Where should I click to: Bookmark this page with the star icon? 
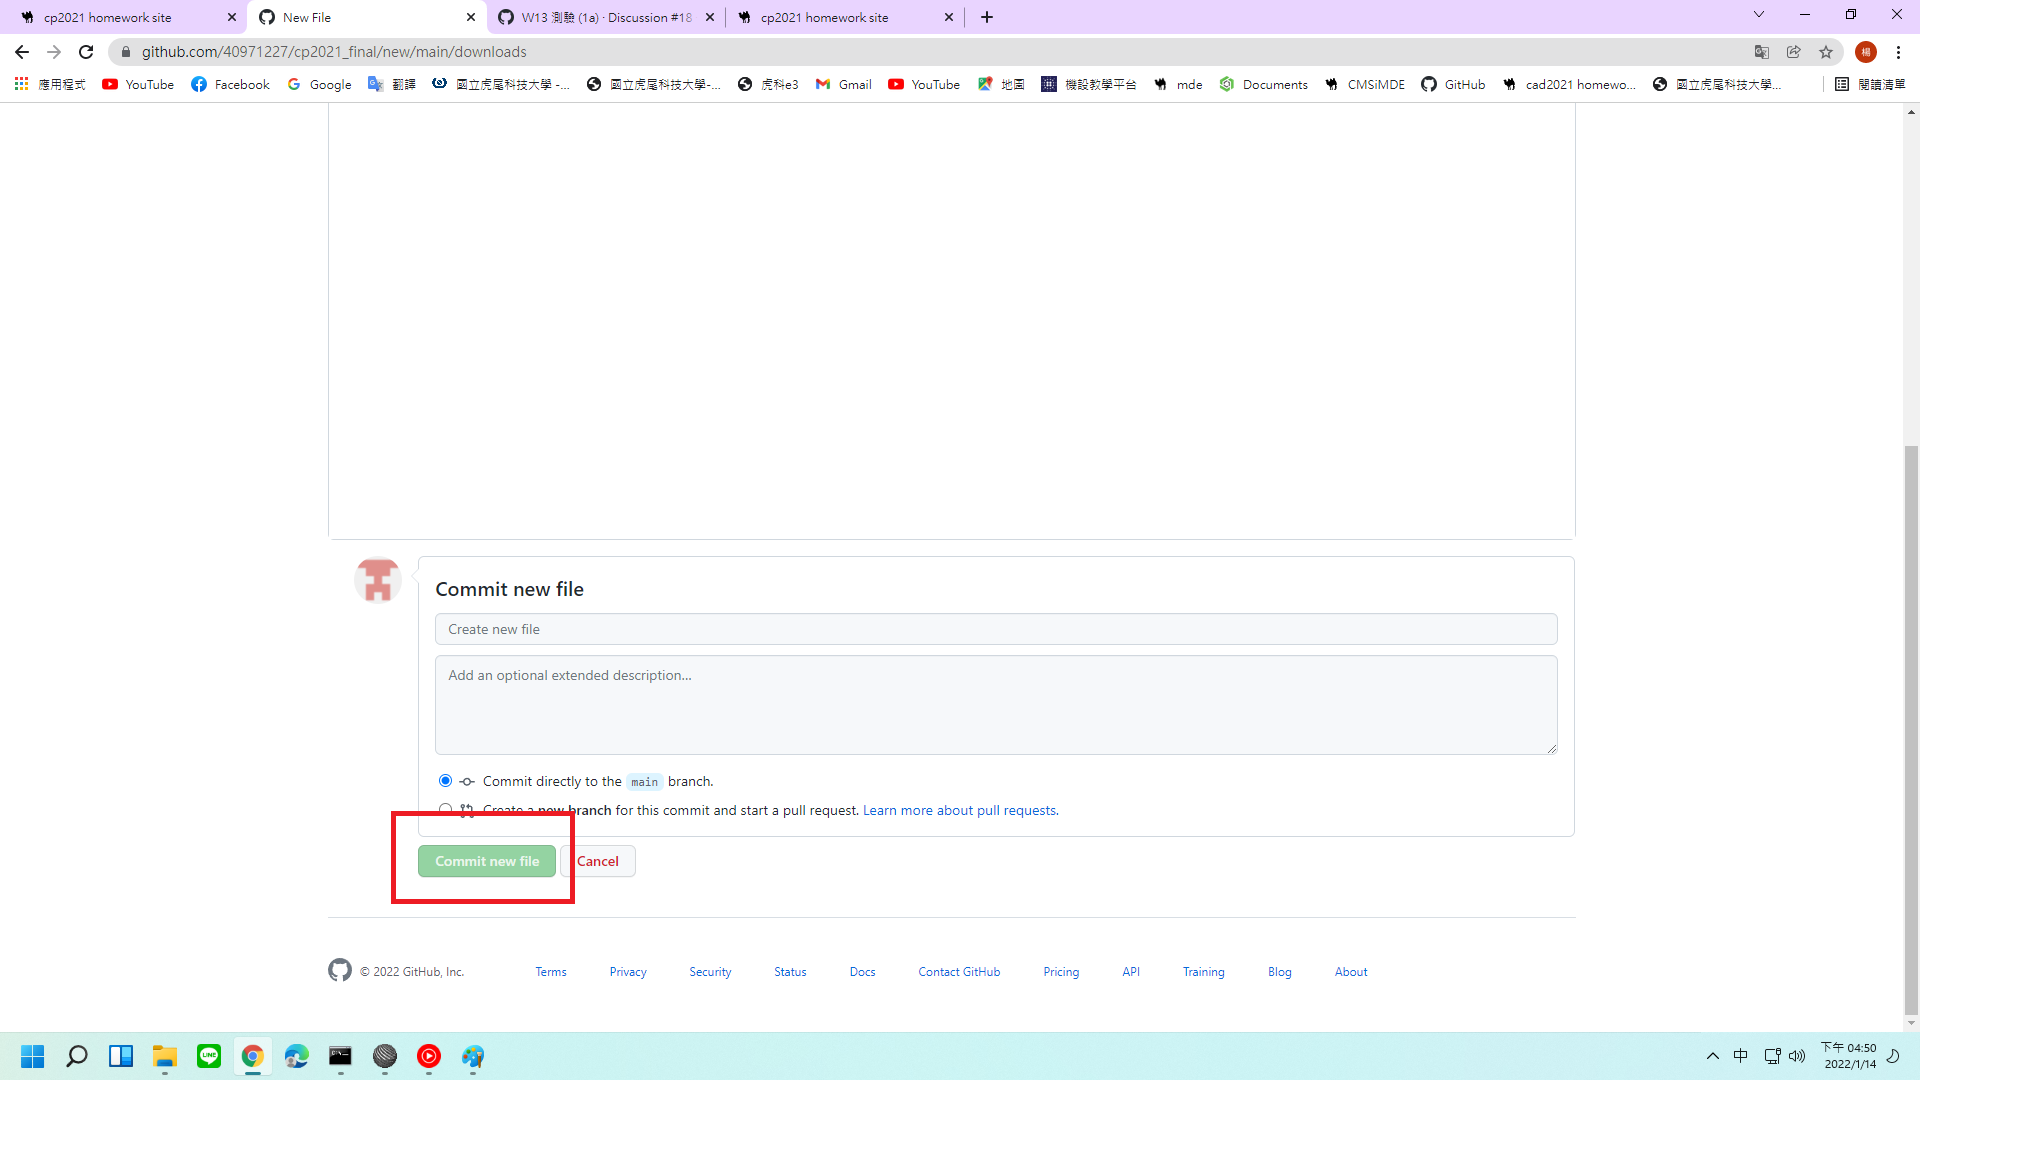[1826, 52]
